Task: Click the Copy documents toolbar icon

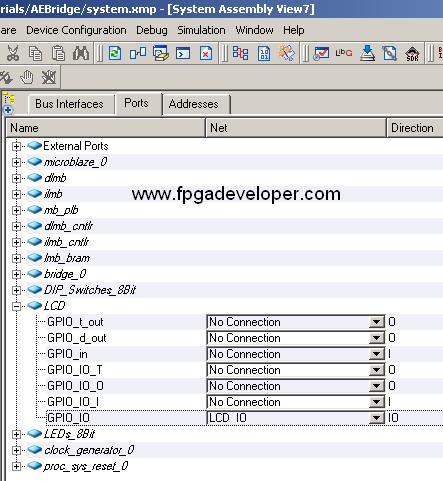Action: (35, 53)
